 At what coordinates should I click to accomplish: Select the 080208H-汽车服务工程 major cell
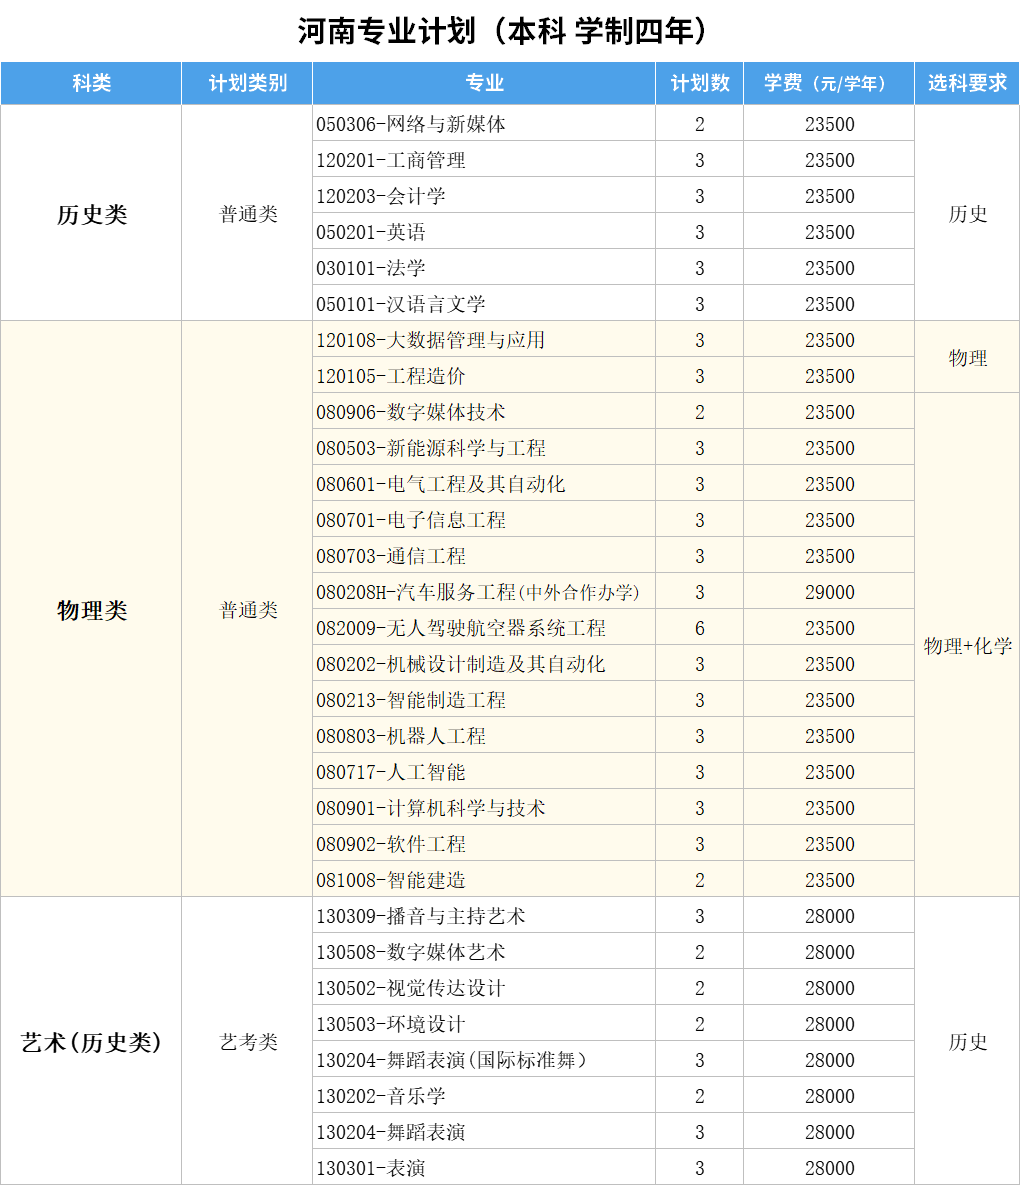tap(478, 592)
